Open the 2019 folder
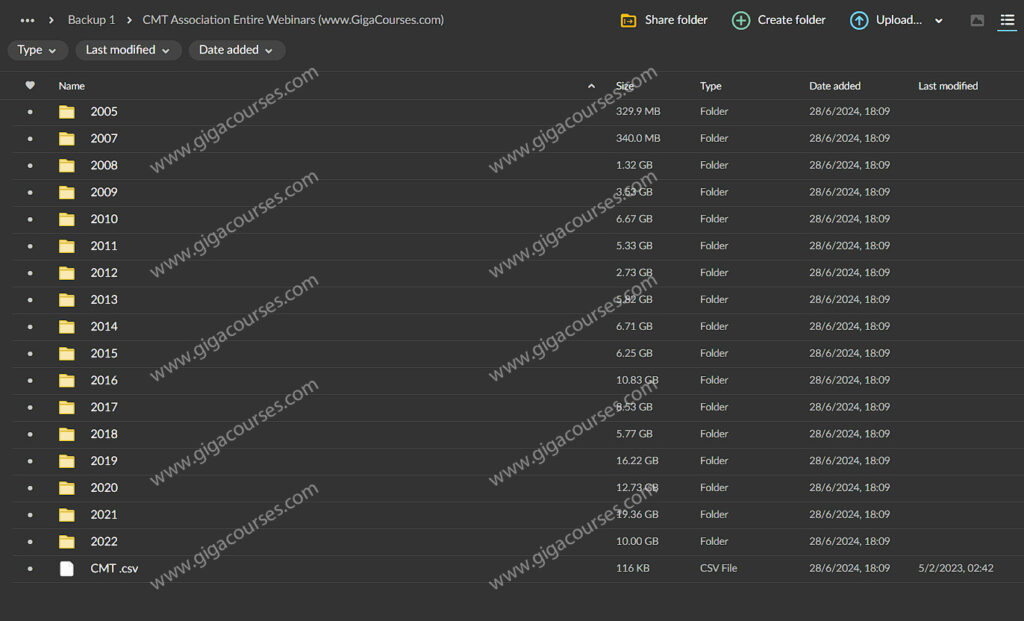This screenshot has height=621, width=1024. point(104,461)
